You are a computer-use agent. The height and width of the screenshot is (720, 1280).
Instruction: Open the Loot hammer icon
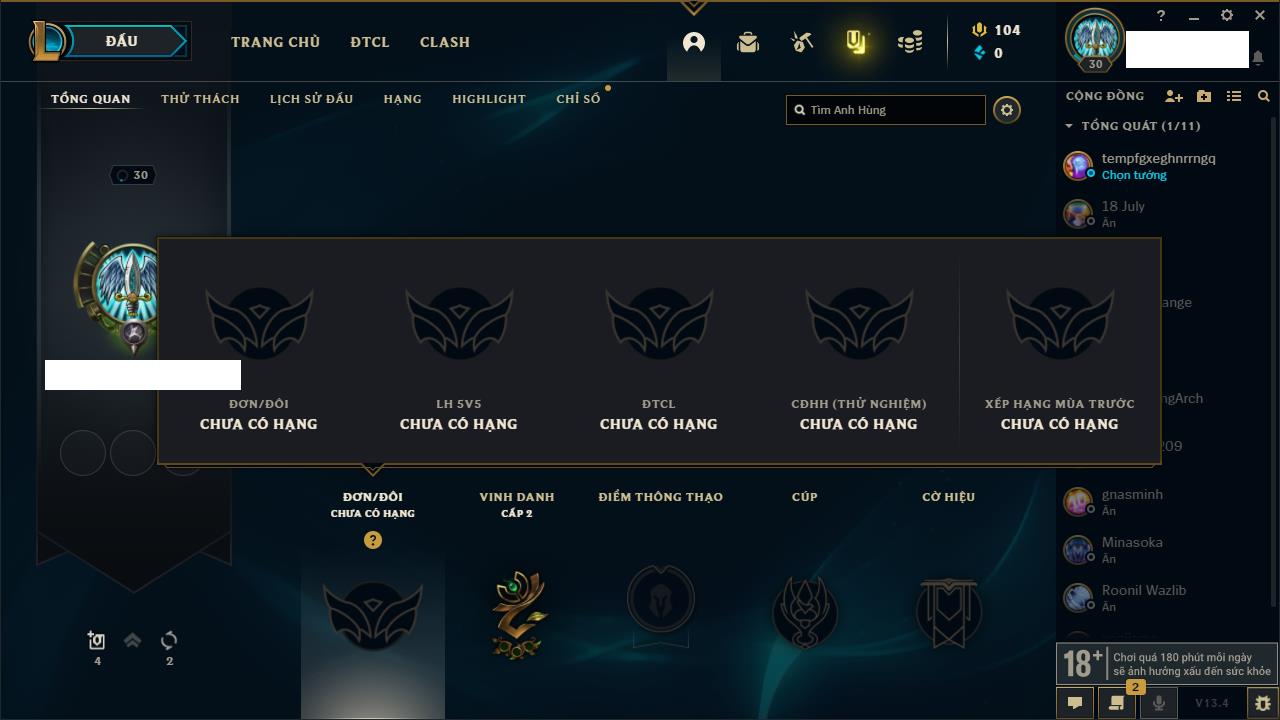click(x=802, y=42)
